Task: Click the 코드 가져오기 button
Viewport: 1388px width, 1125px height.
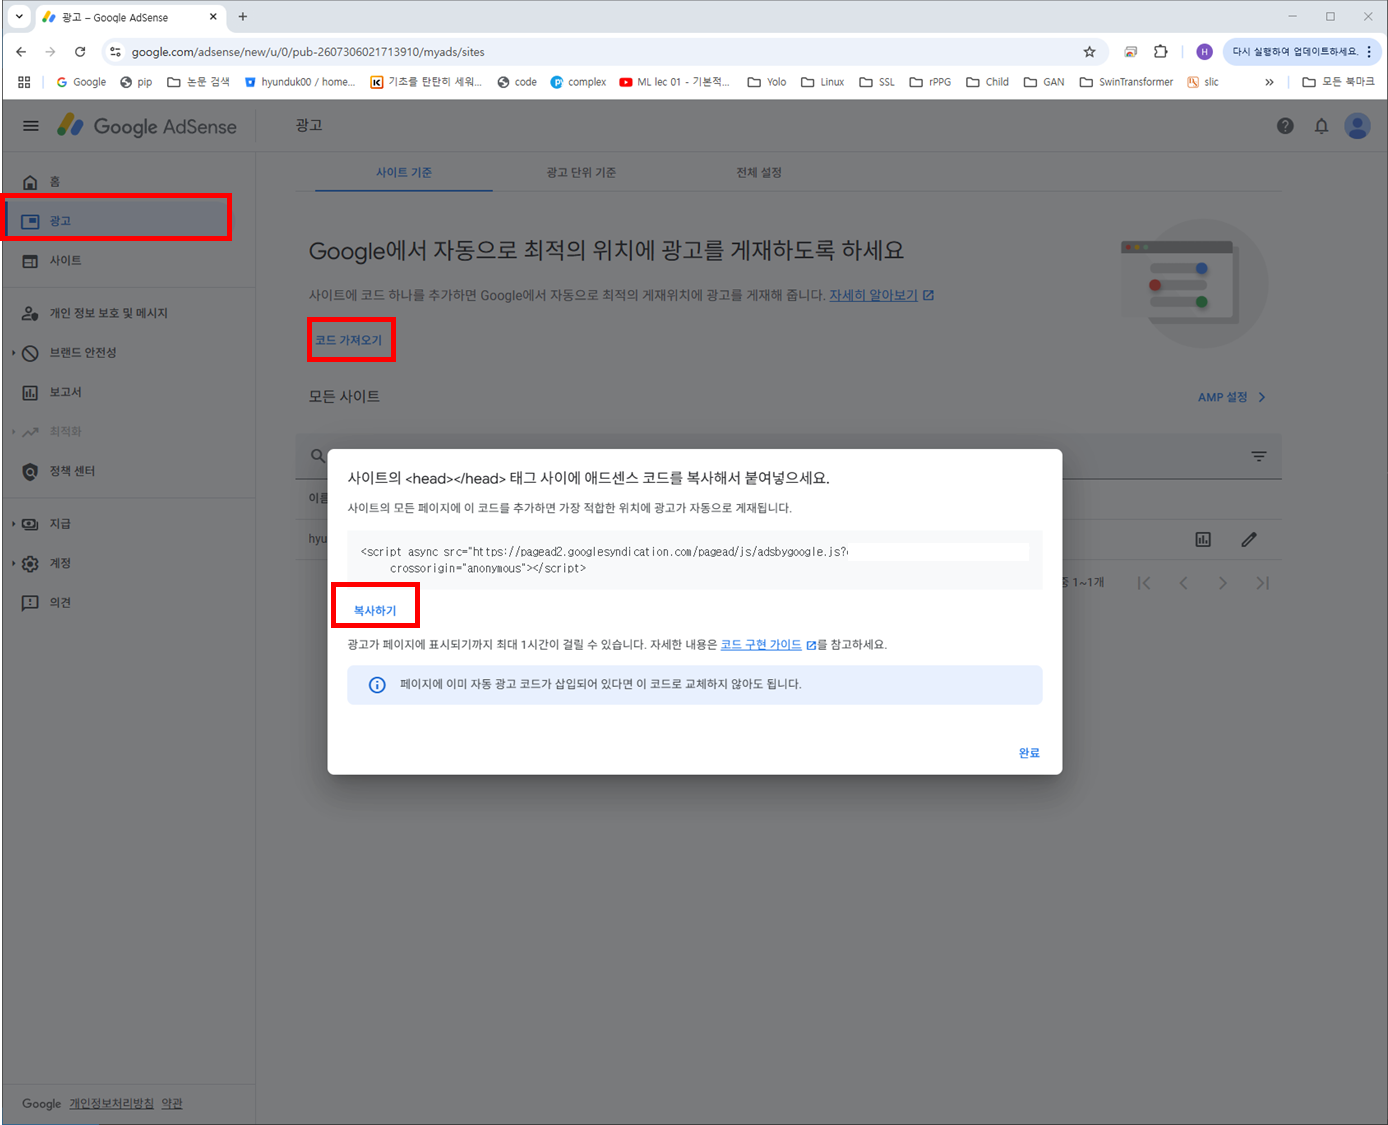Action: (348, 340)
